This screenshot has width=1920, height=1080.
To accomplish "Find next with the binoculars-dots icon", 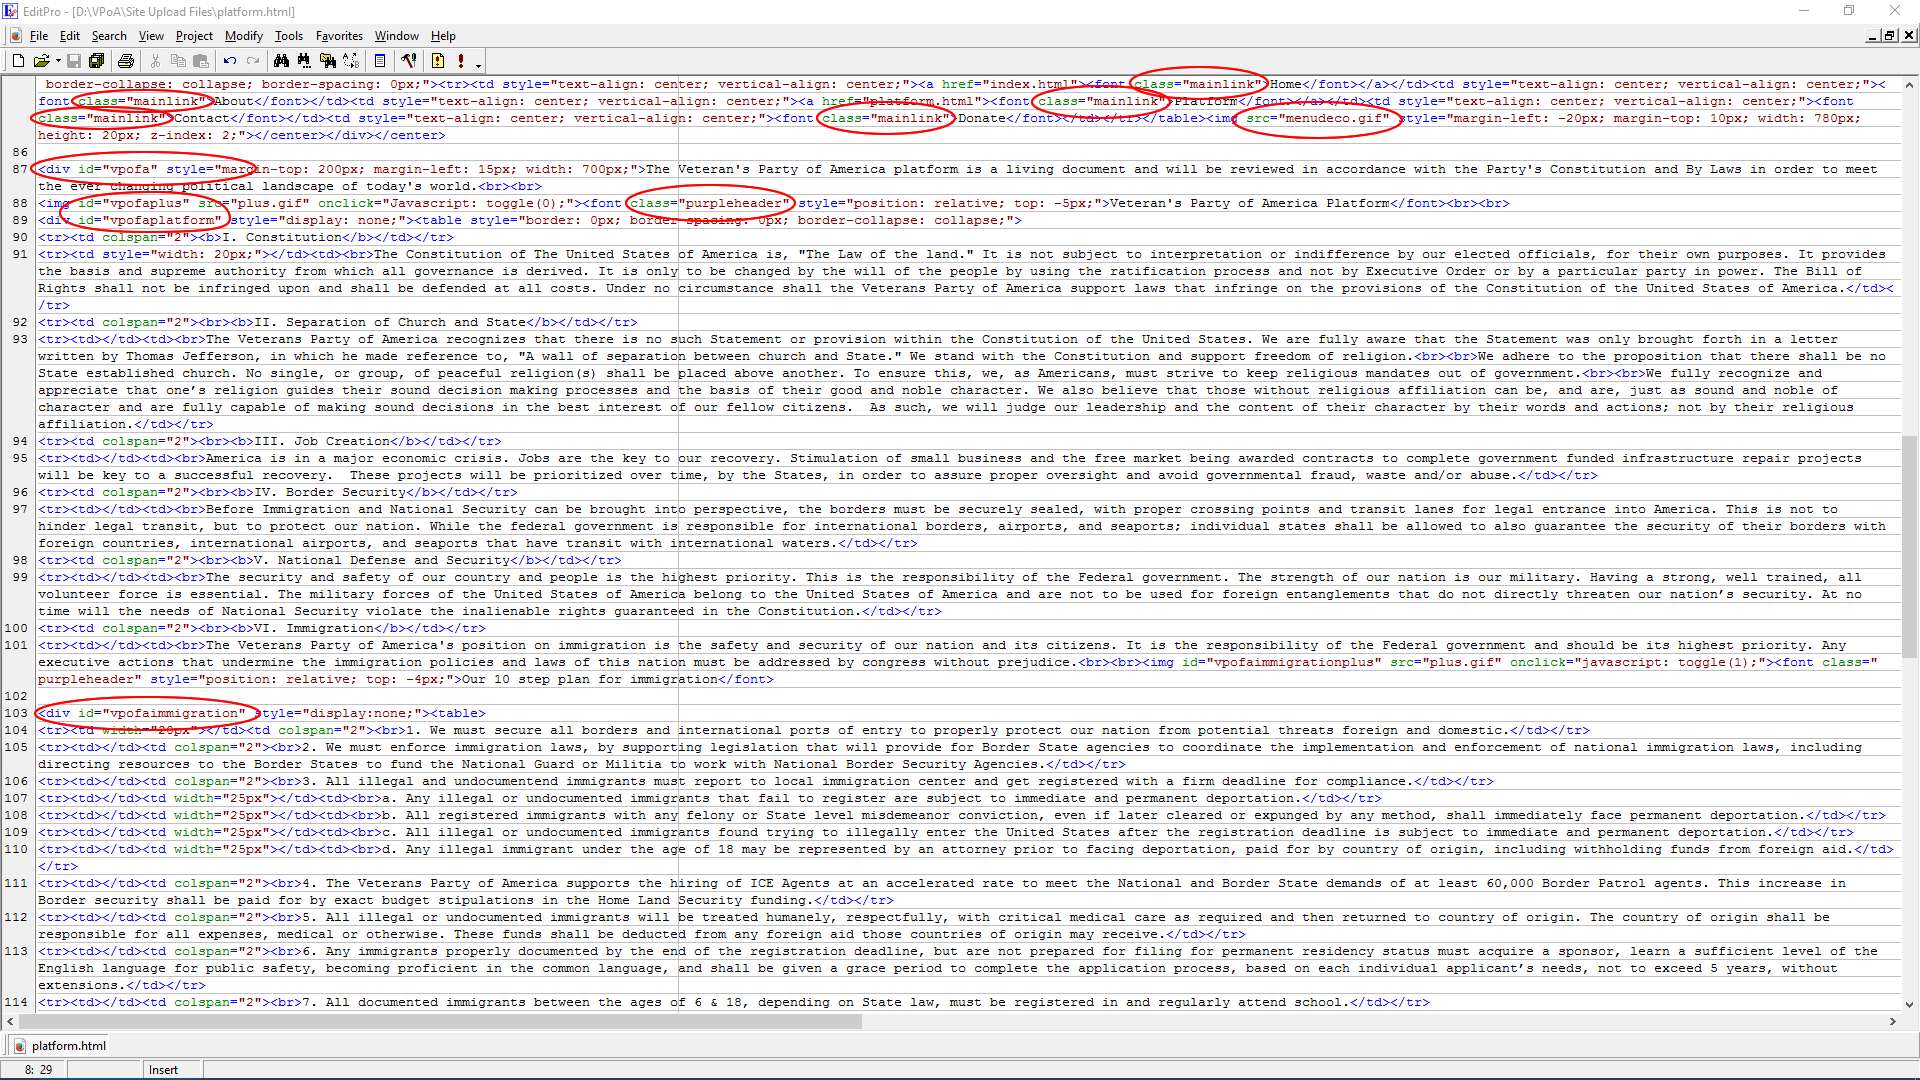I will (304, 61).
